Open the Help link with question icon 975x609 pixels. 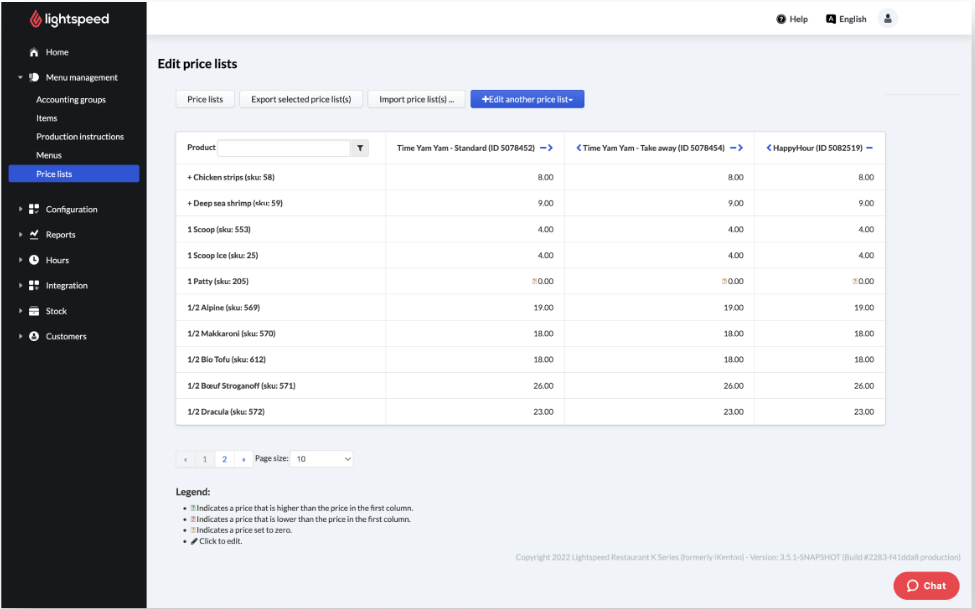tap(792, 19)
